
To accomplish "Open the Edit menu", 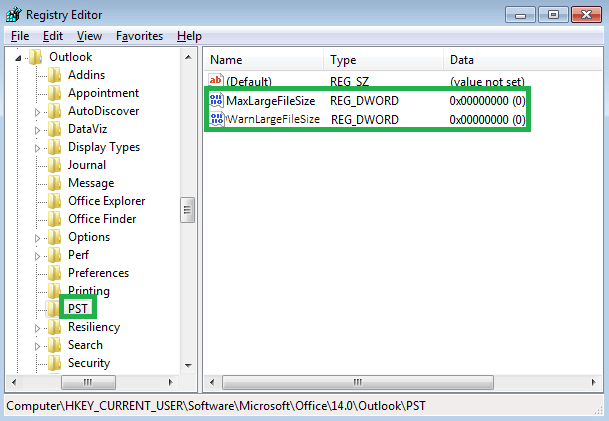I will (x=53, y=36).
